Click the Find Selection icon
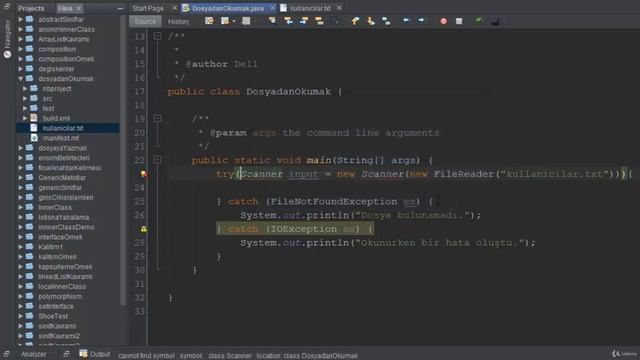 point(272,21)
